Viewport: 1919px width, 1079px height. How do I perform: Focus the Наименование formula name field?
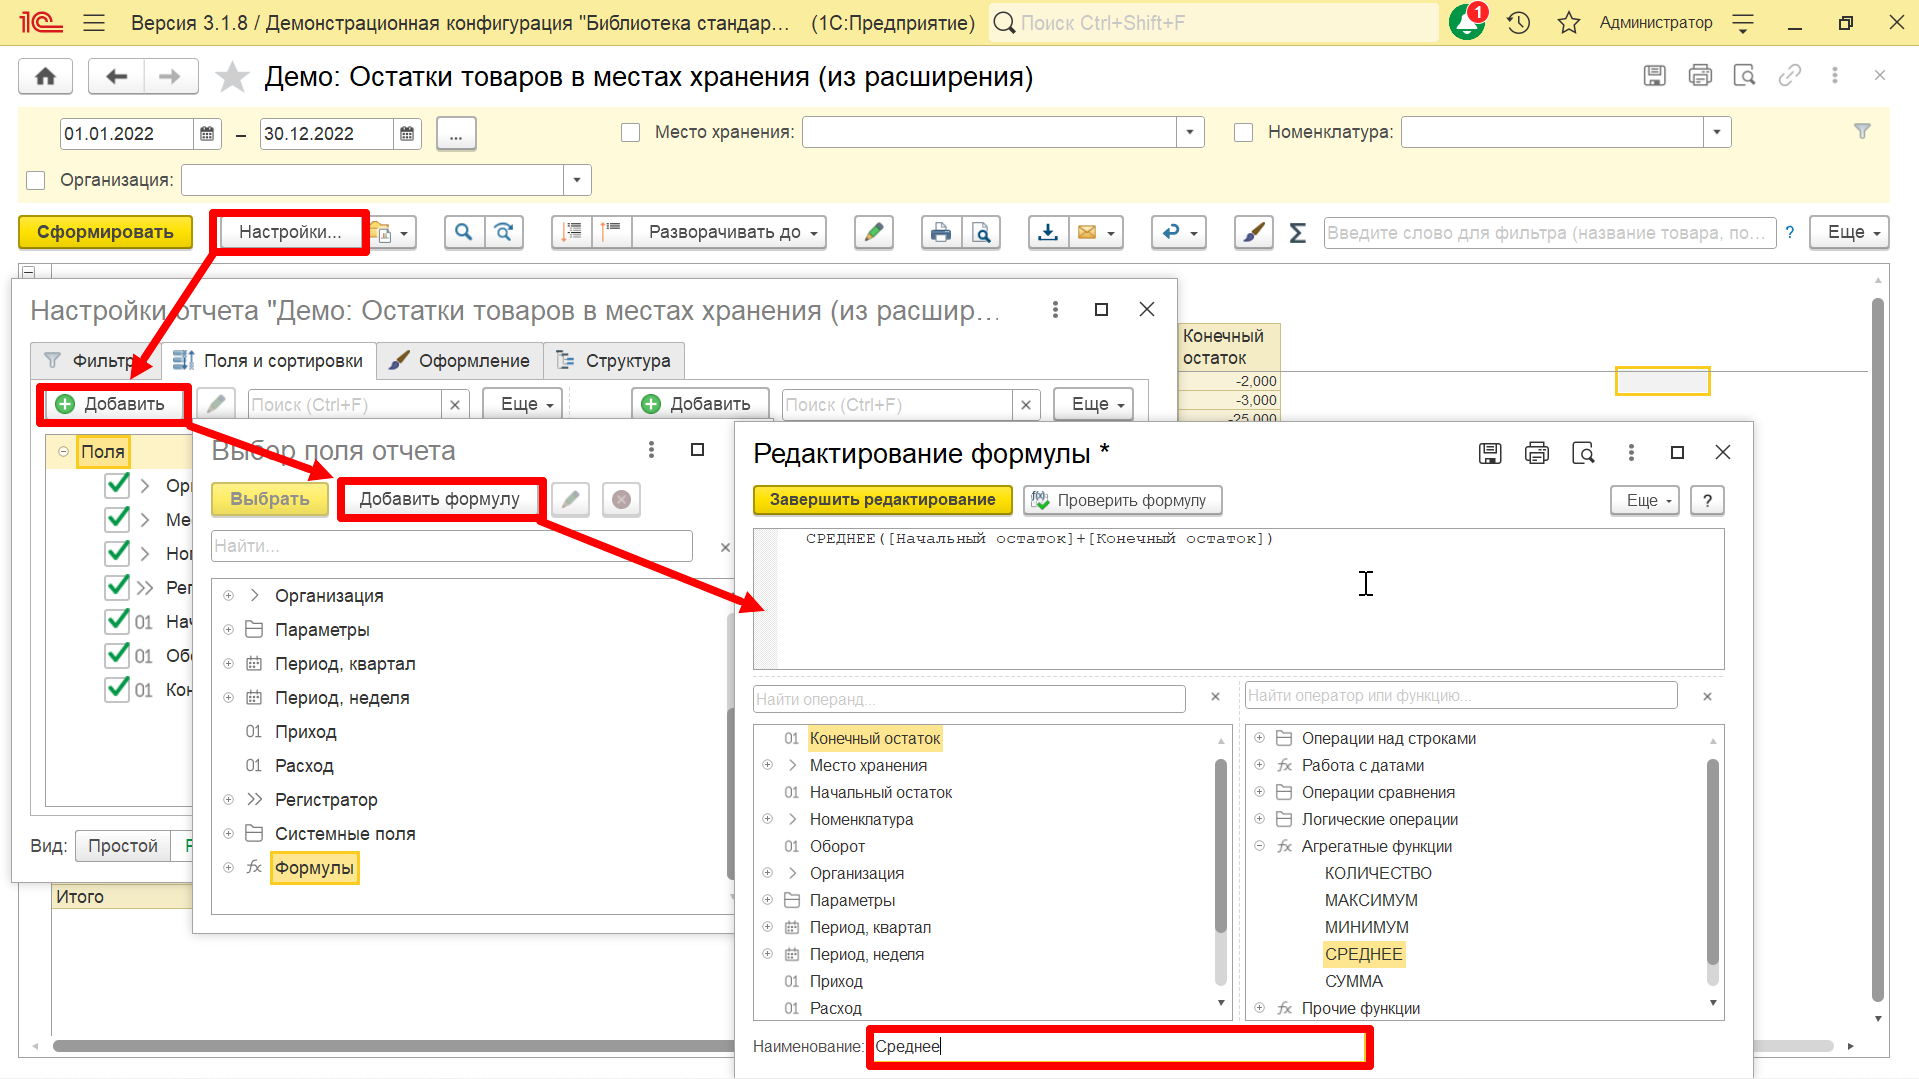[1119, 1046]
